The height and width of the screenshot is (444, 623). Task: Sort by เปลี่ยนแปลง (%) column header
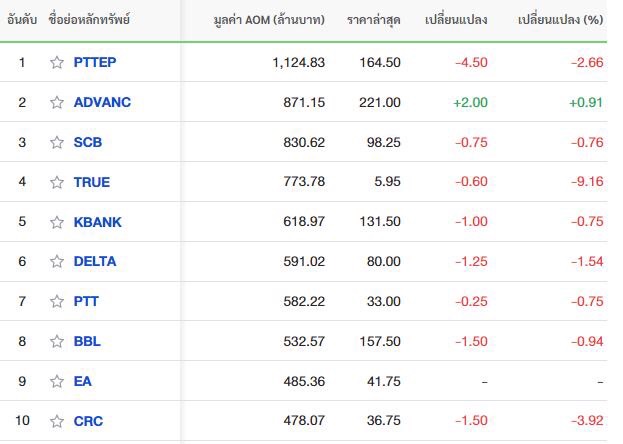(560, 19)
